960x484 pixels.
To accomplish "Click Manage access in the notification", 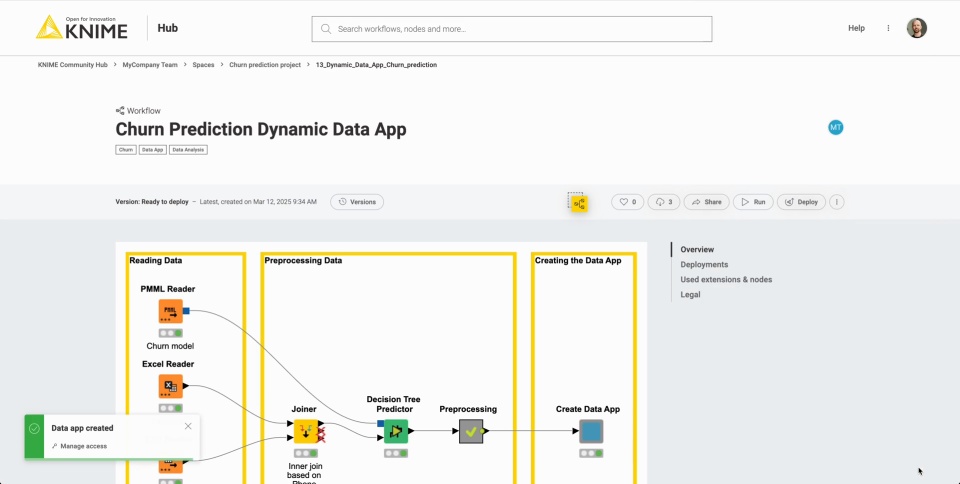I will 80,446.
